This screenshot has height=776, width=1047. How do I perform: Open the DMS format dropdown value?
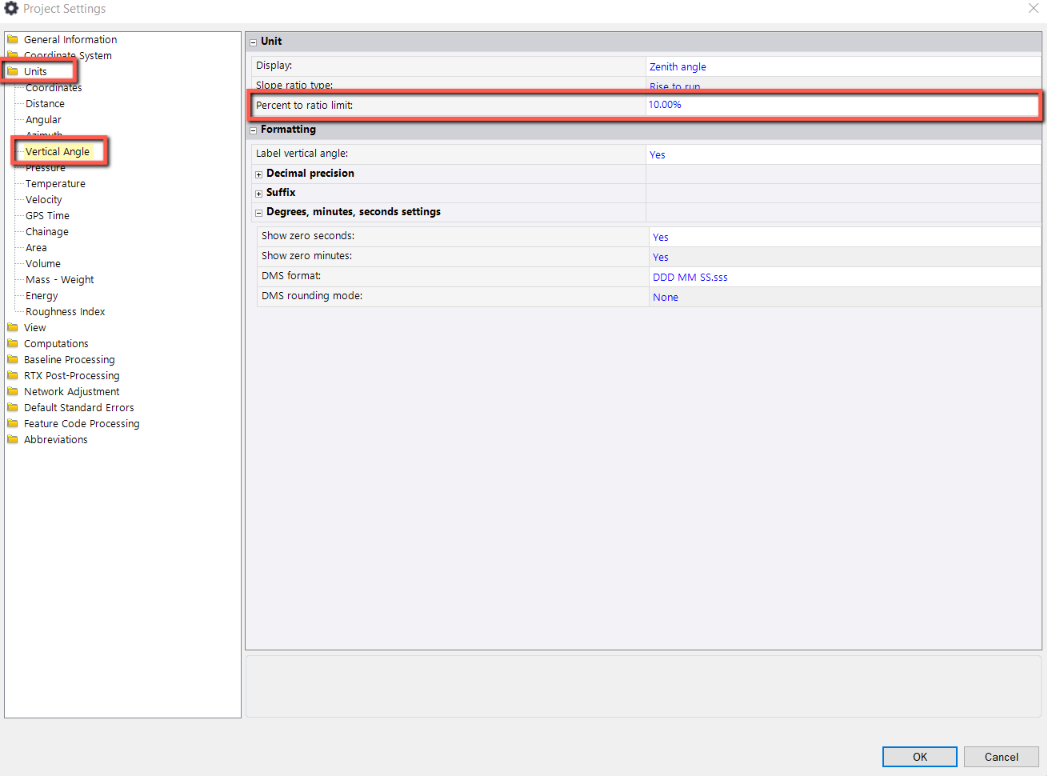click(x=690, y=277)
